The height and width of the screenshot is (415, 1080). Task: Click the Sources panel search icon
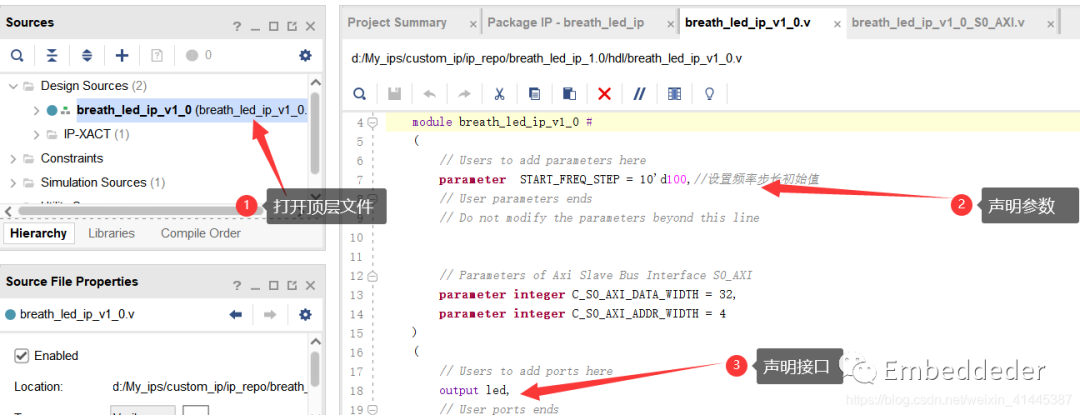pyautogui.click(x=17, y=56)
